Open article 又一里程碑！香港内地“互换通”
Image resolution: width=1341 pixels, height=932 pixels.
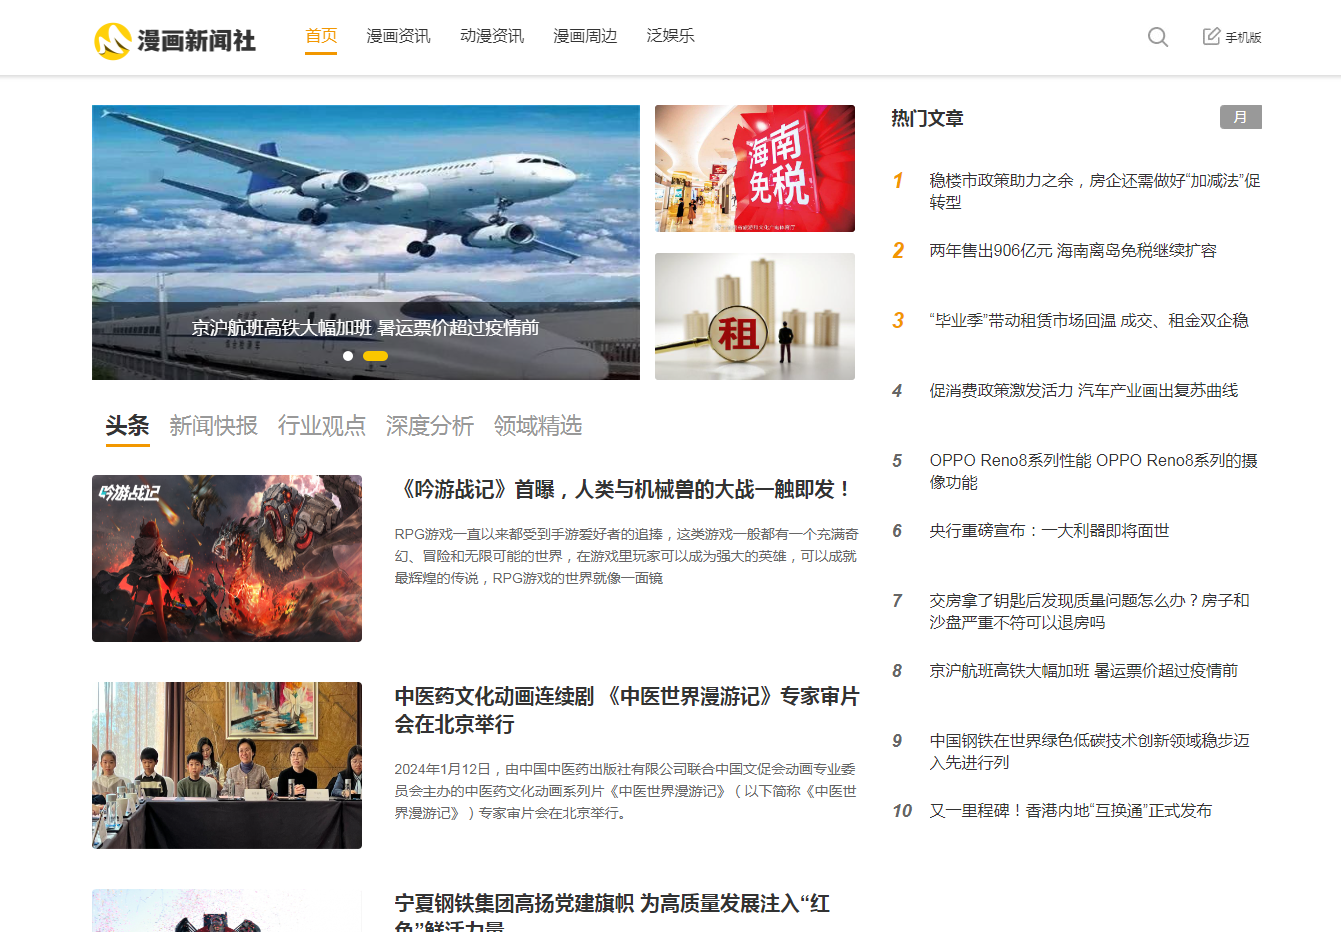click(1071, 811)
